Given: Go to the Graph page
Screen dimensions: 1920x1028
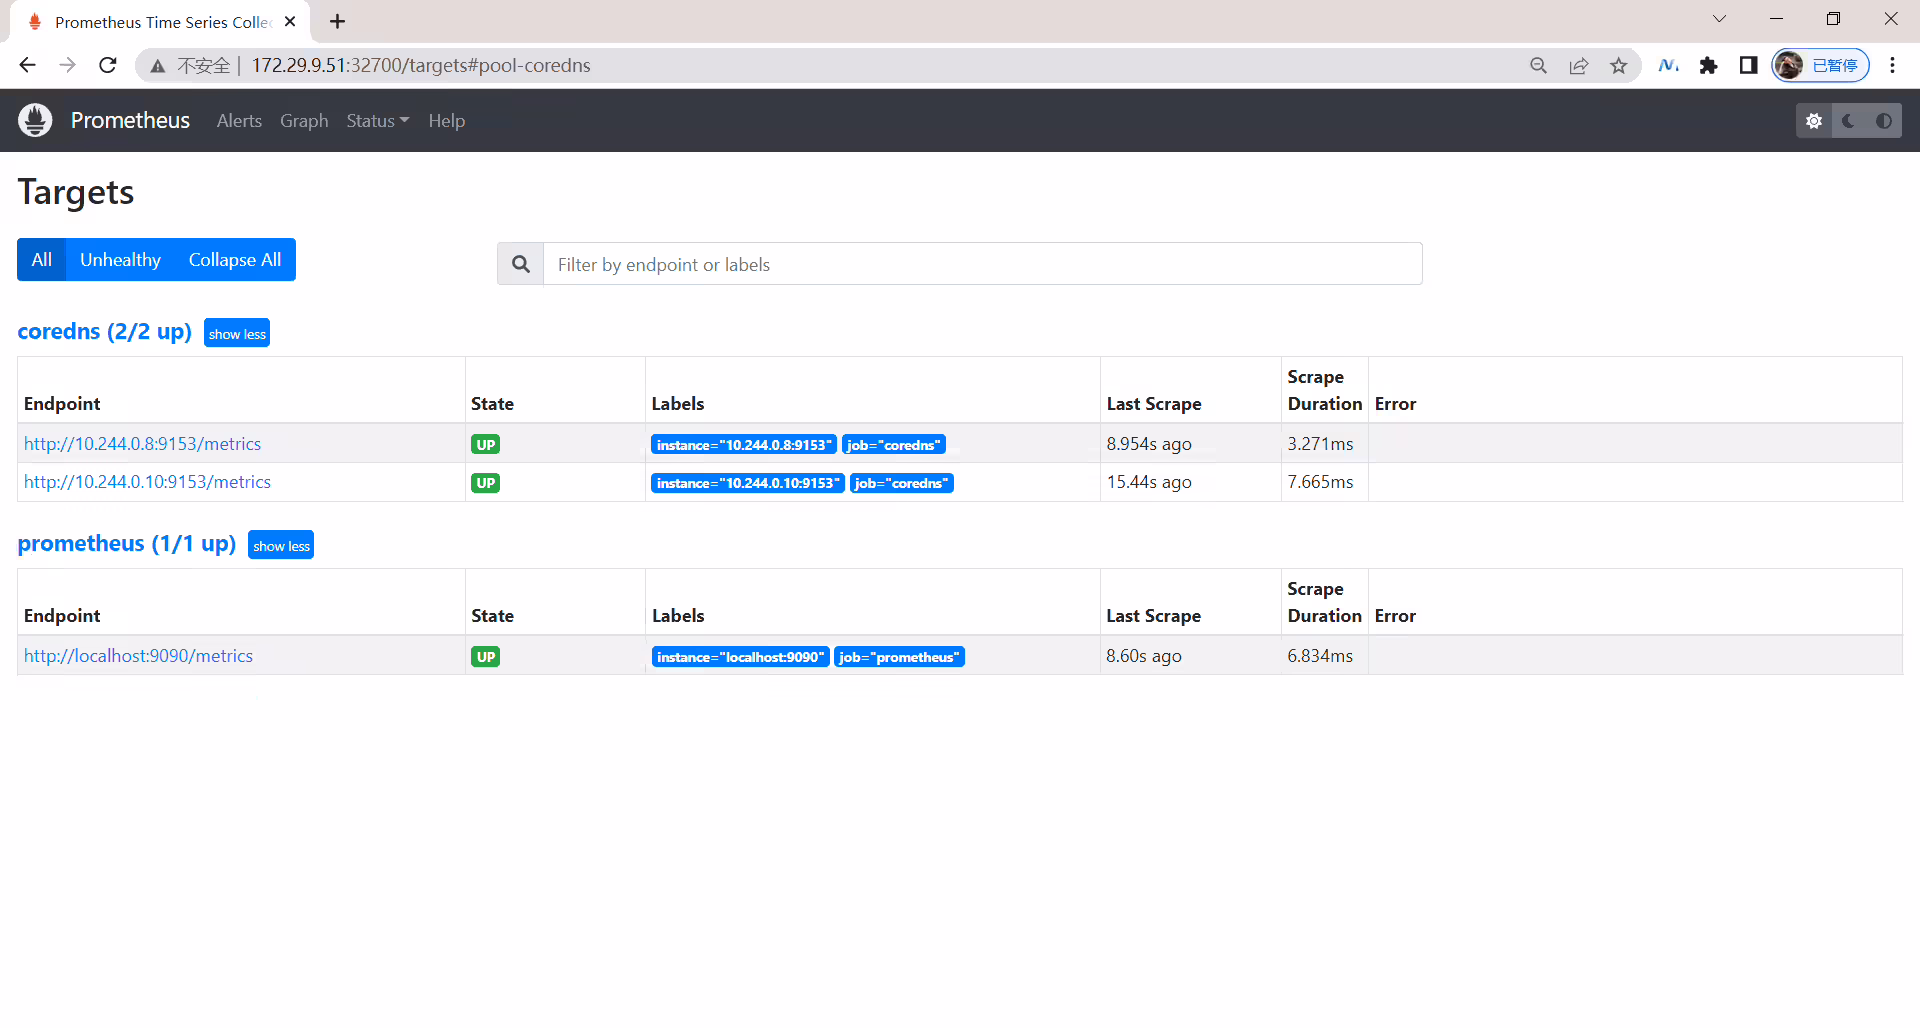Looking at the screenshot, I should (x=304, y=121).
